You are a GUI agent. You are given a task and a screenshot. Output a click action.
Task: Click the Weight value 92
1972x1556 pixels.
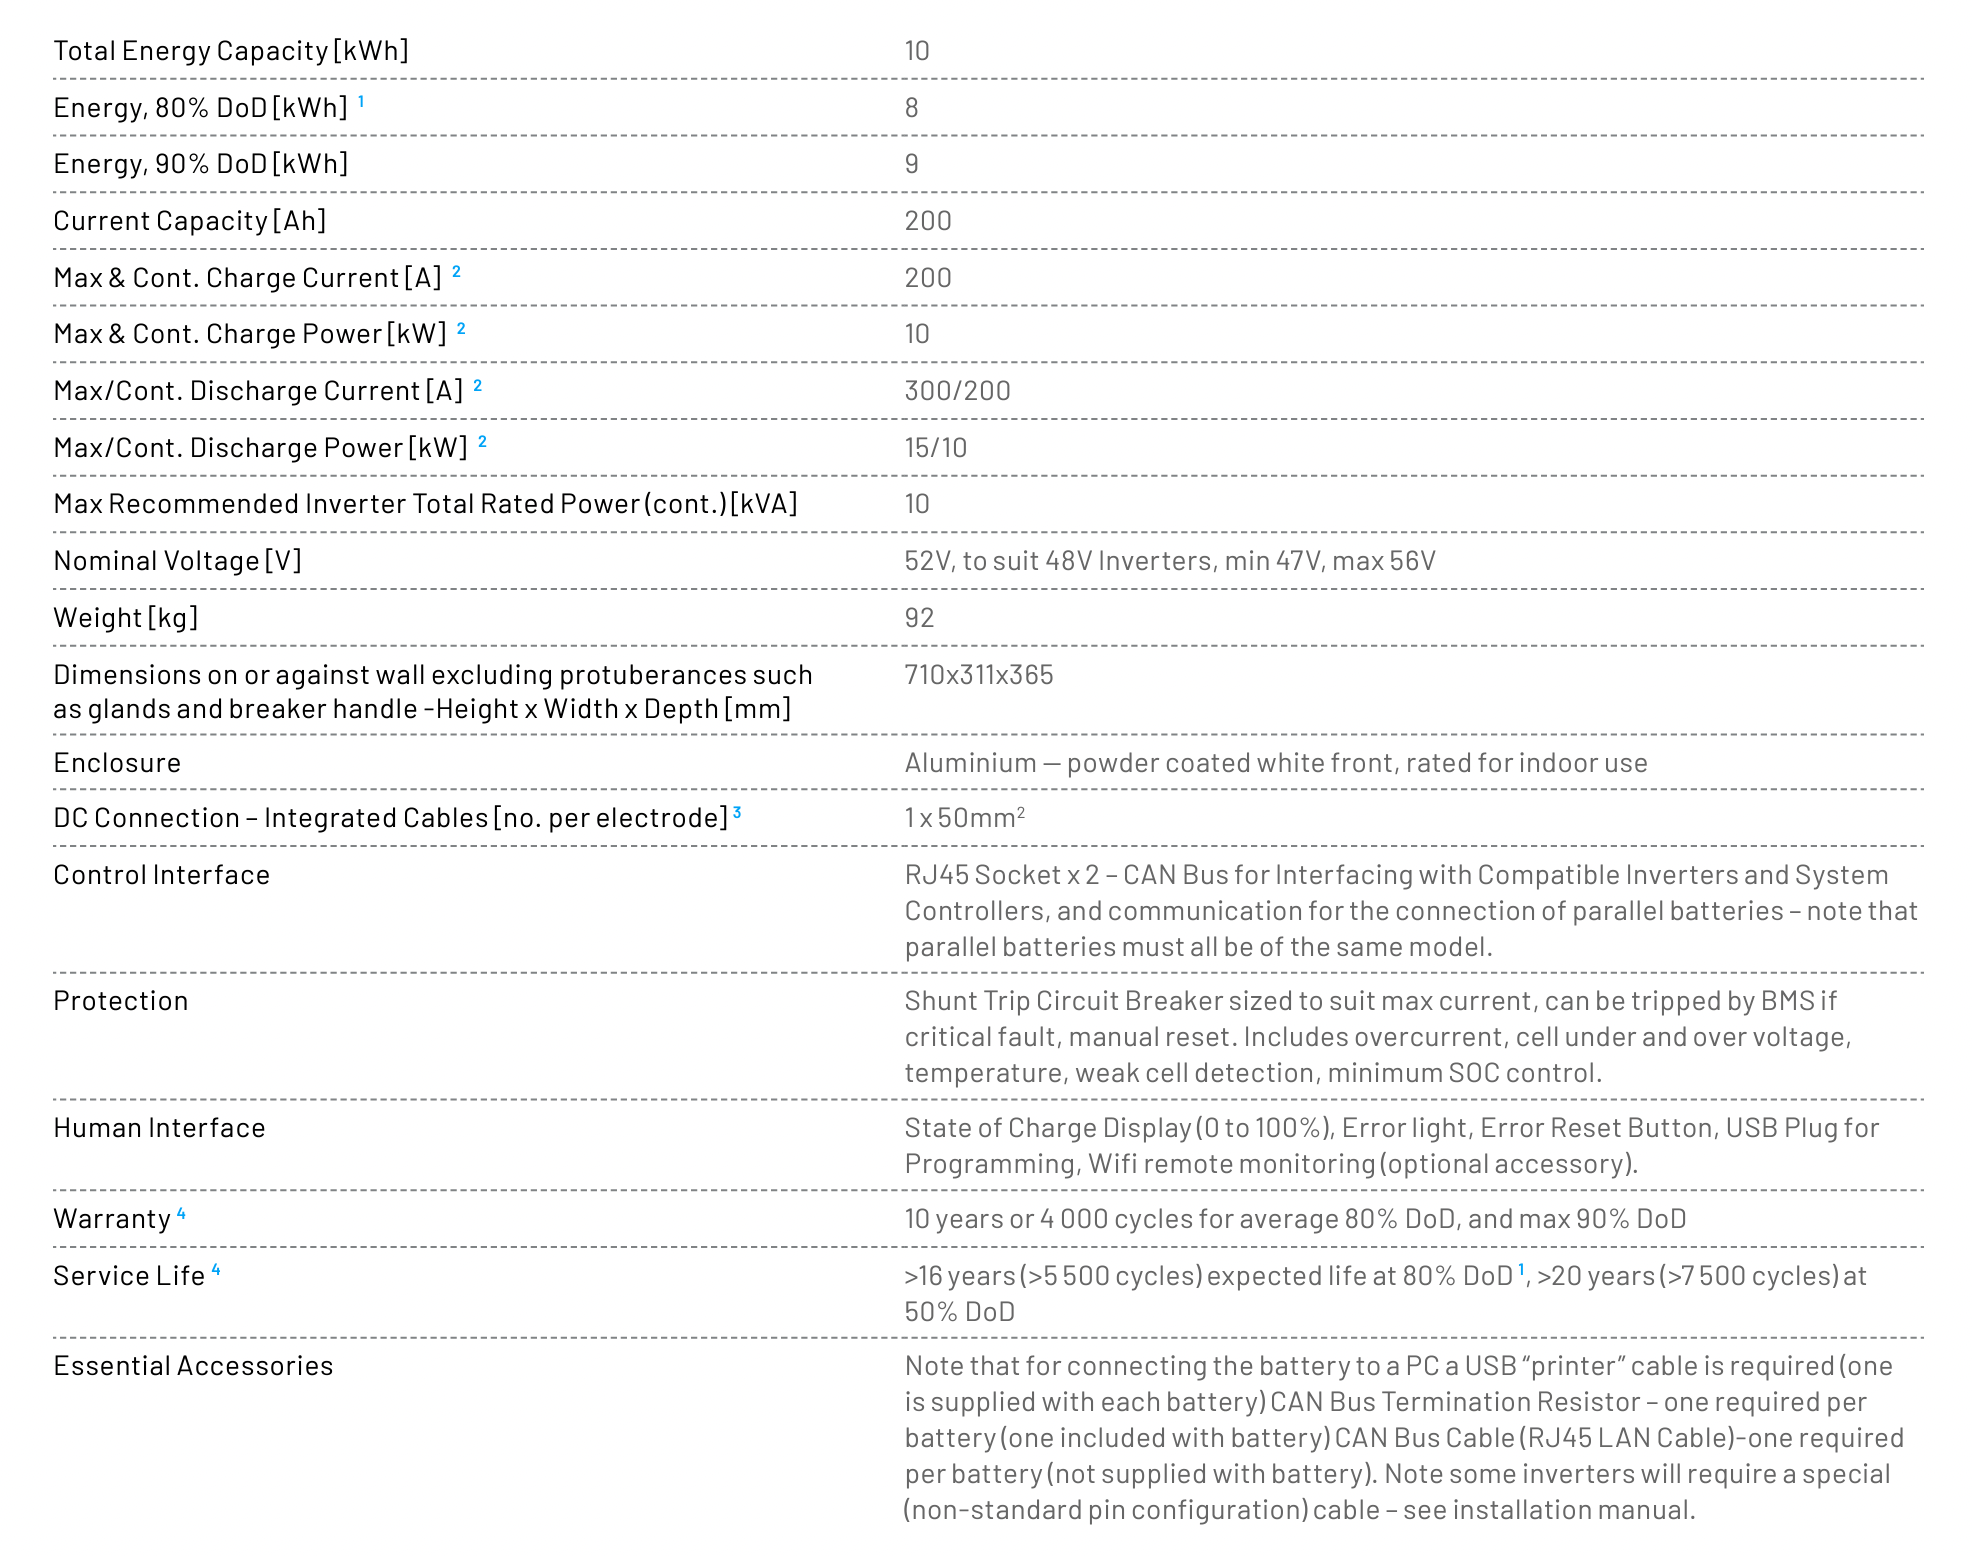coord(919,618)
